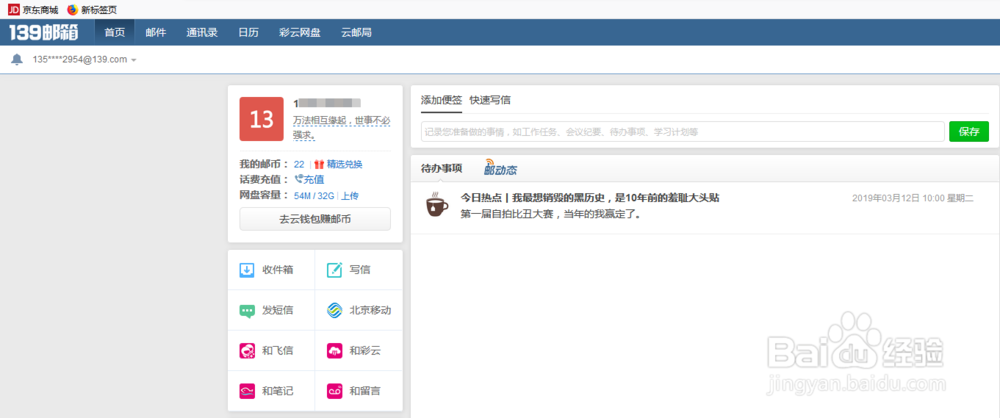This screenshot has width=1000, height=418.
Task: Click the 和彩云 cloud icon
Action: click(334, 350)
